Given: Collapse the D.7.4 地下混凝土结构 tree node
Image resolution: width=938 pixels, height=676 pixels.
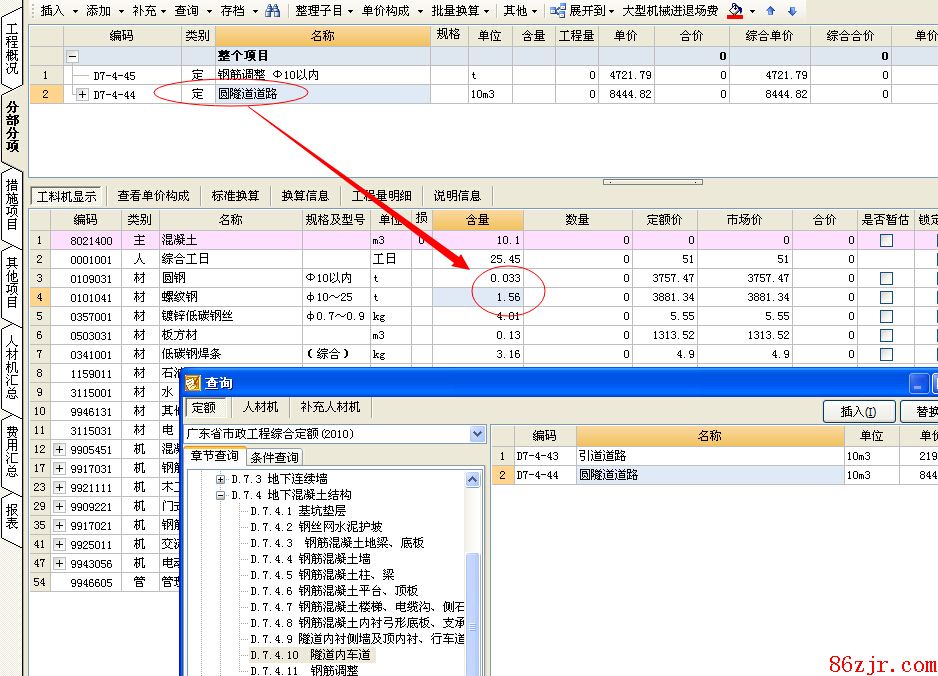Looking at the screenshot, I should (x=221, y=495).
